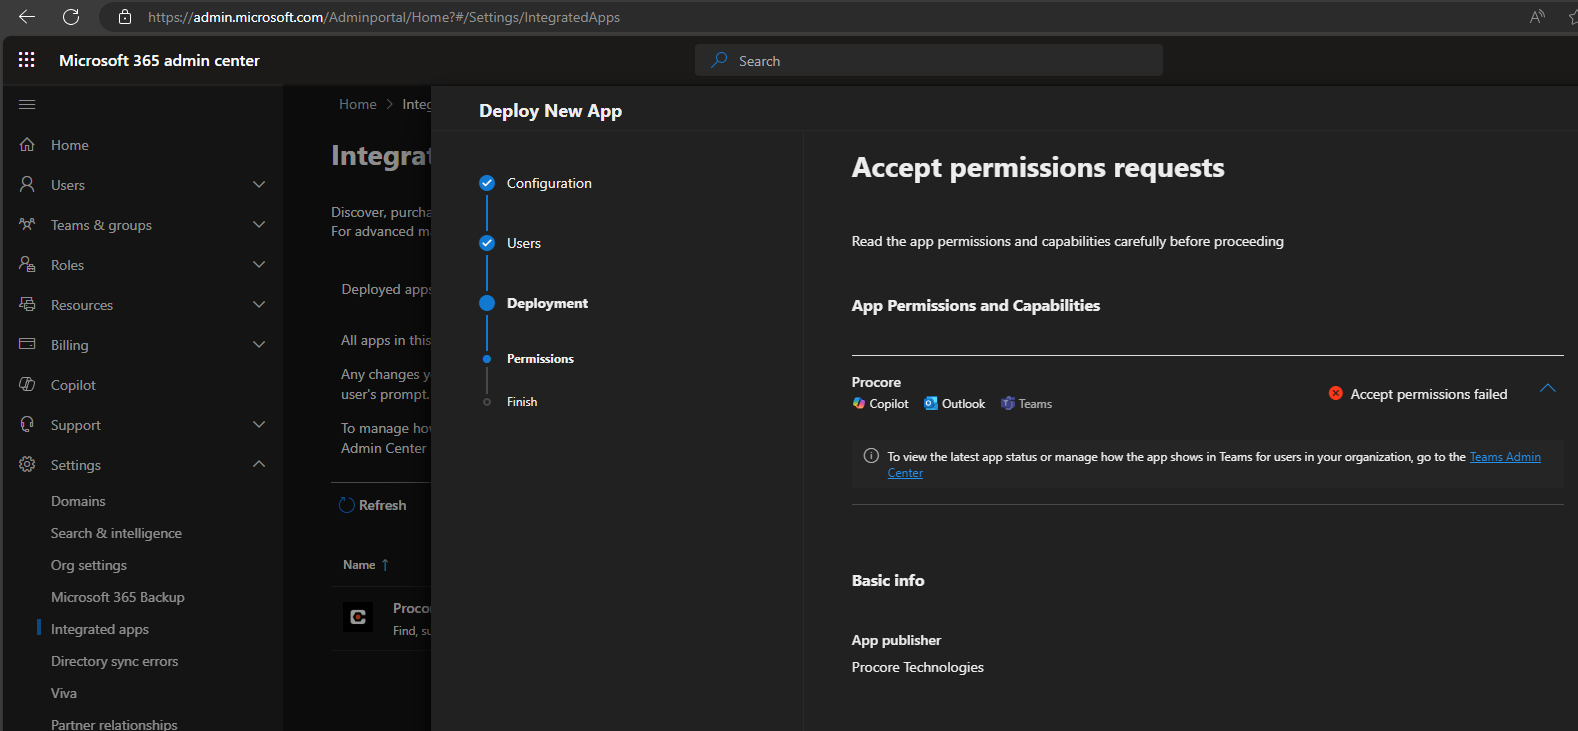Click the Configuration step checkmark circle
The image size is (1578, 731).
click(x=487, y=183)
